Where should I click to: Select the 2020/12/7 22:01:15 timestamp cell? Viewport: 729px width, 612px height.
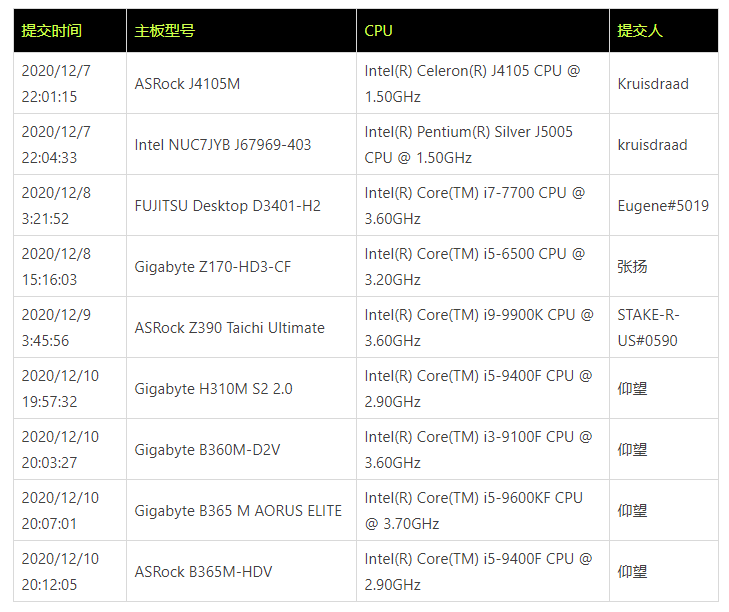pyautogui.click(x=70, y=83)
